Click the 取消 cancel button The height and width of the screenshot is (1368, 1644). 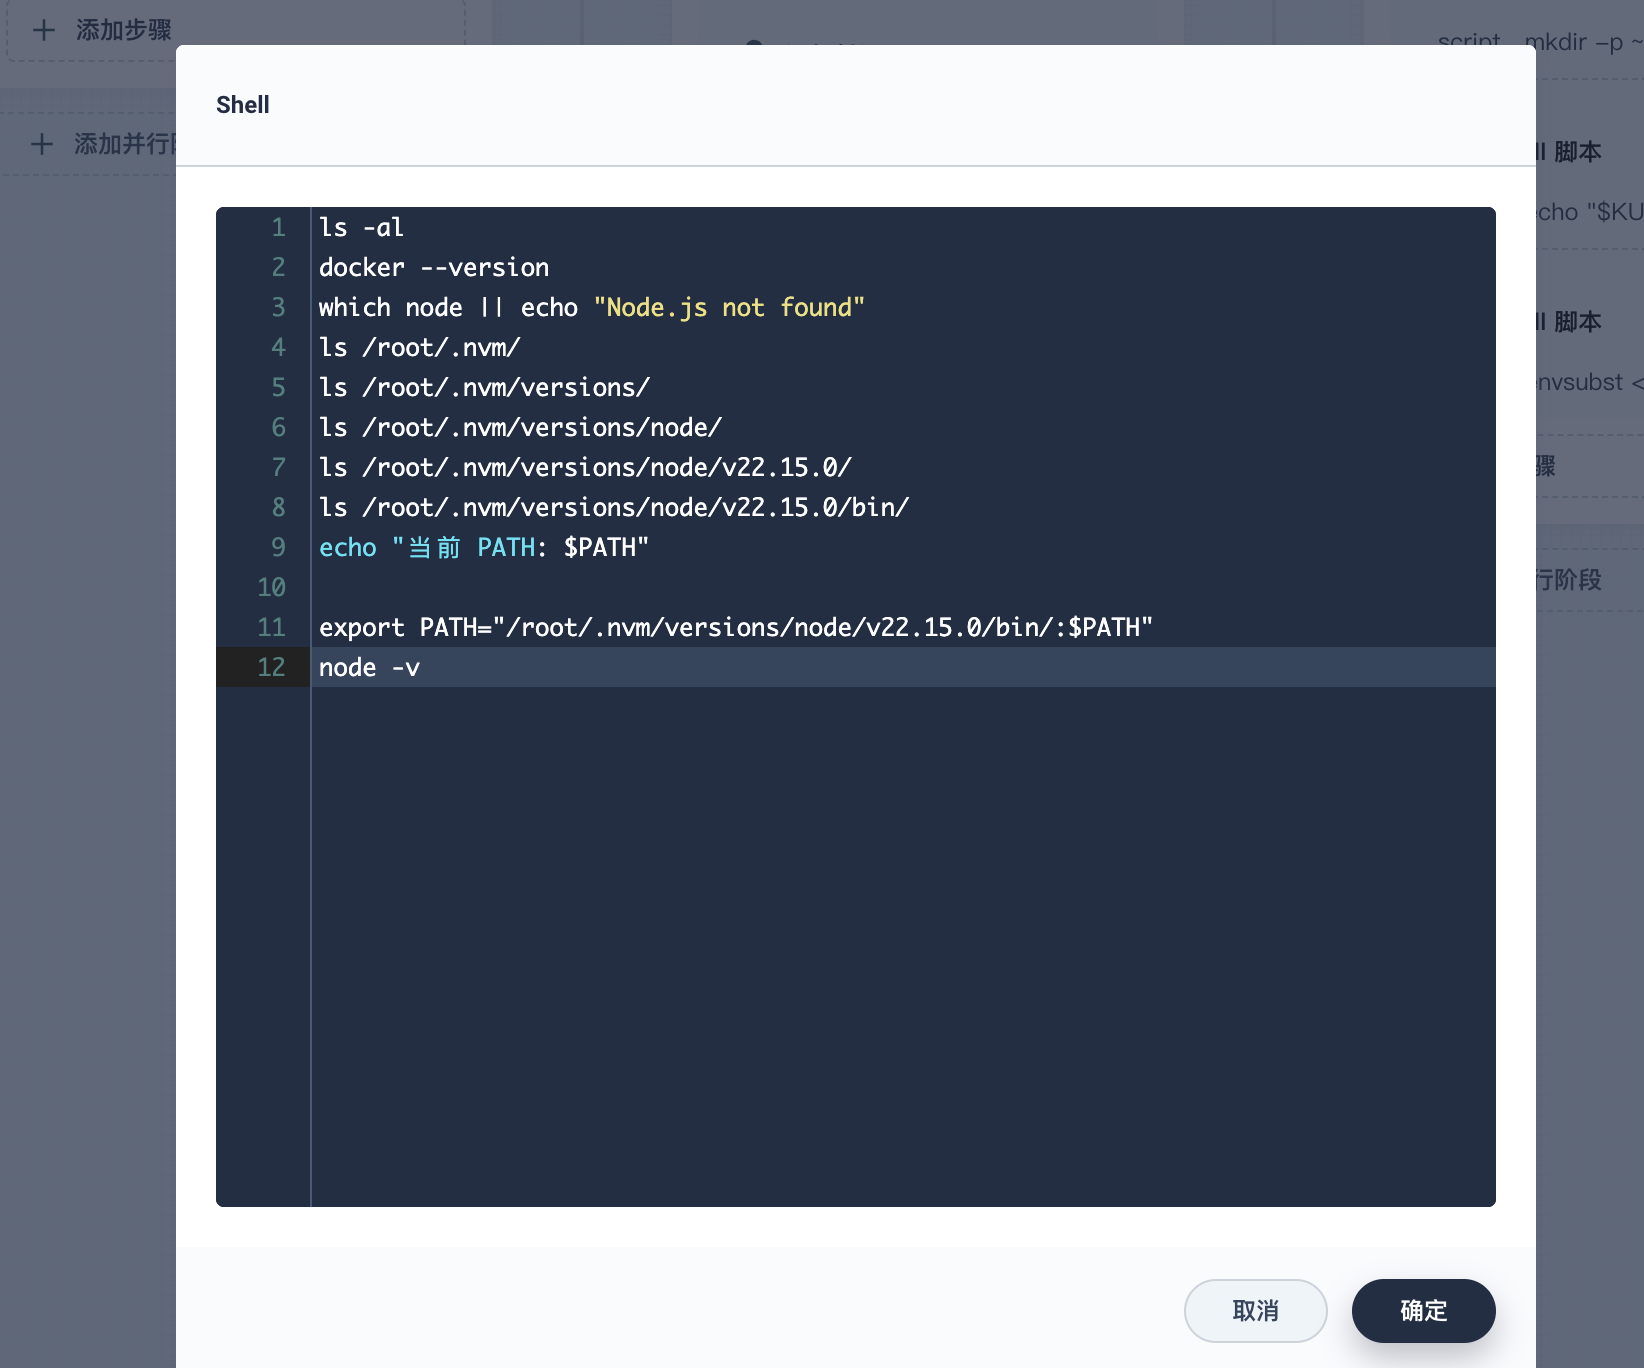point(1255,1310)
